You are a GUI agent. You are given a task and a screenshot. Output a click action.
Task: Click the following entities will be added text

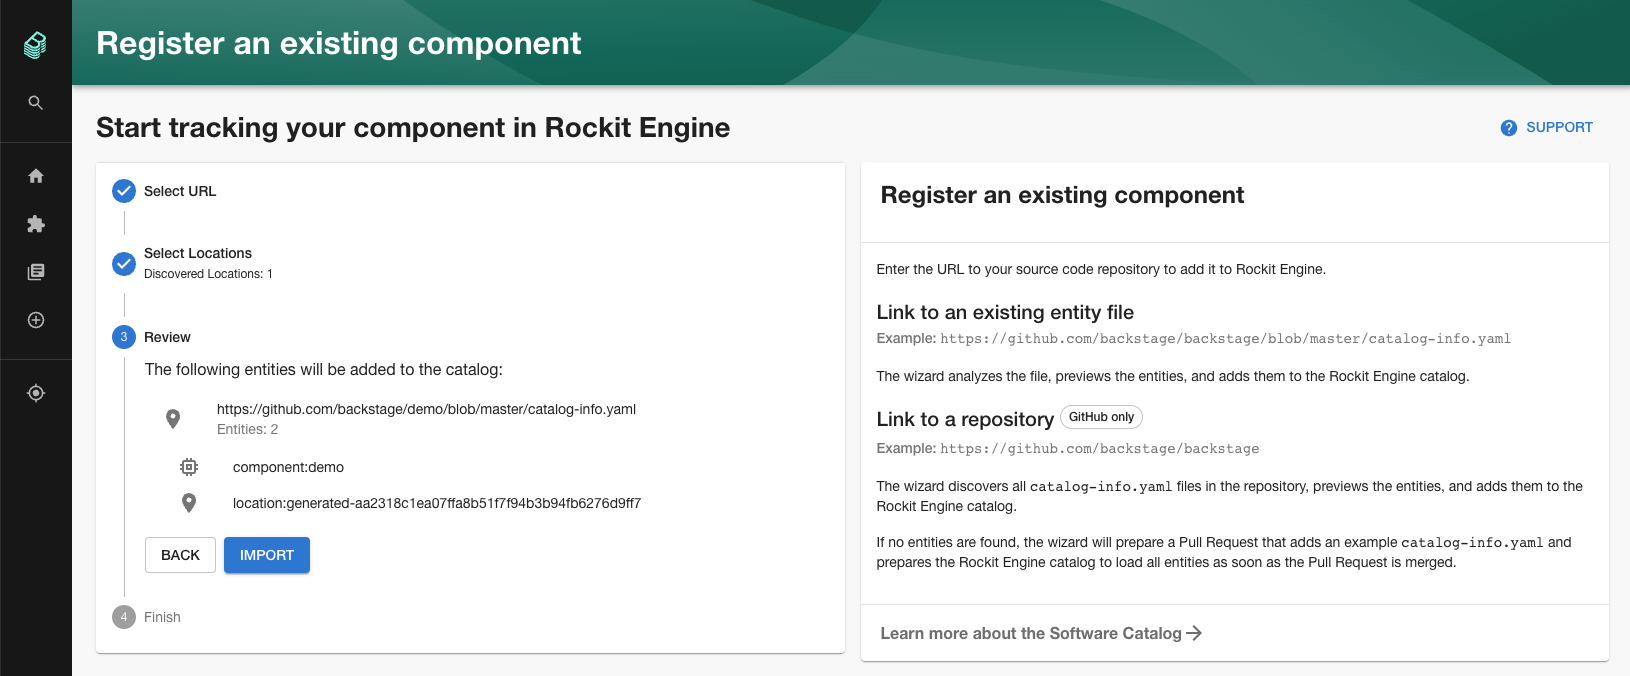point(324,369)
